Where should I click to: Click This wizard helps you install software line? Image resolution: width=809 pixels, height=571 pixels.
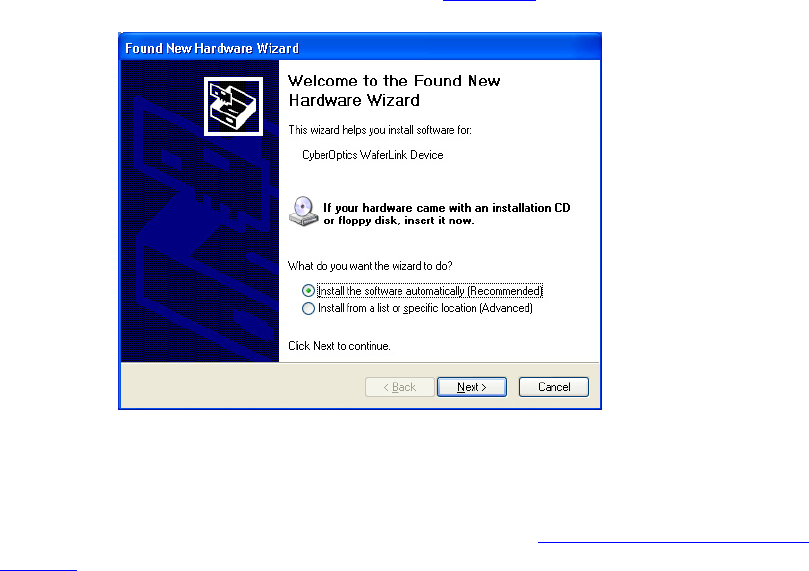380,129
